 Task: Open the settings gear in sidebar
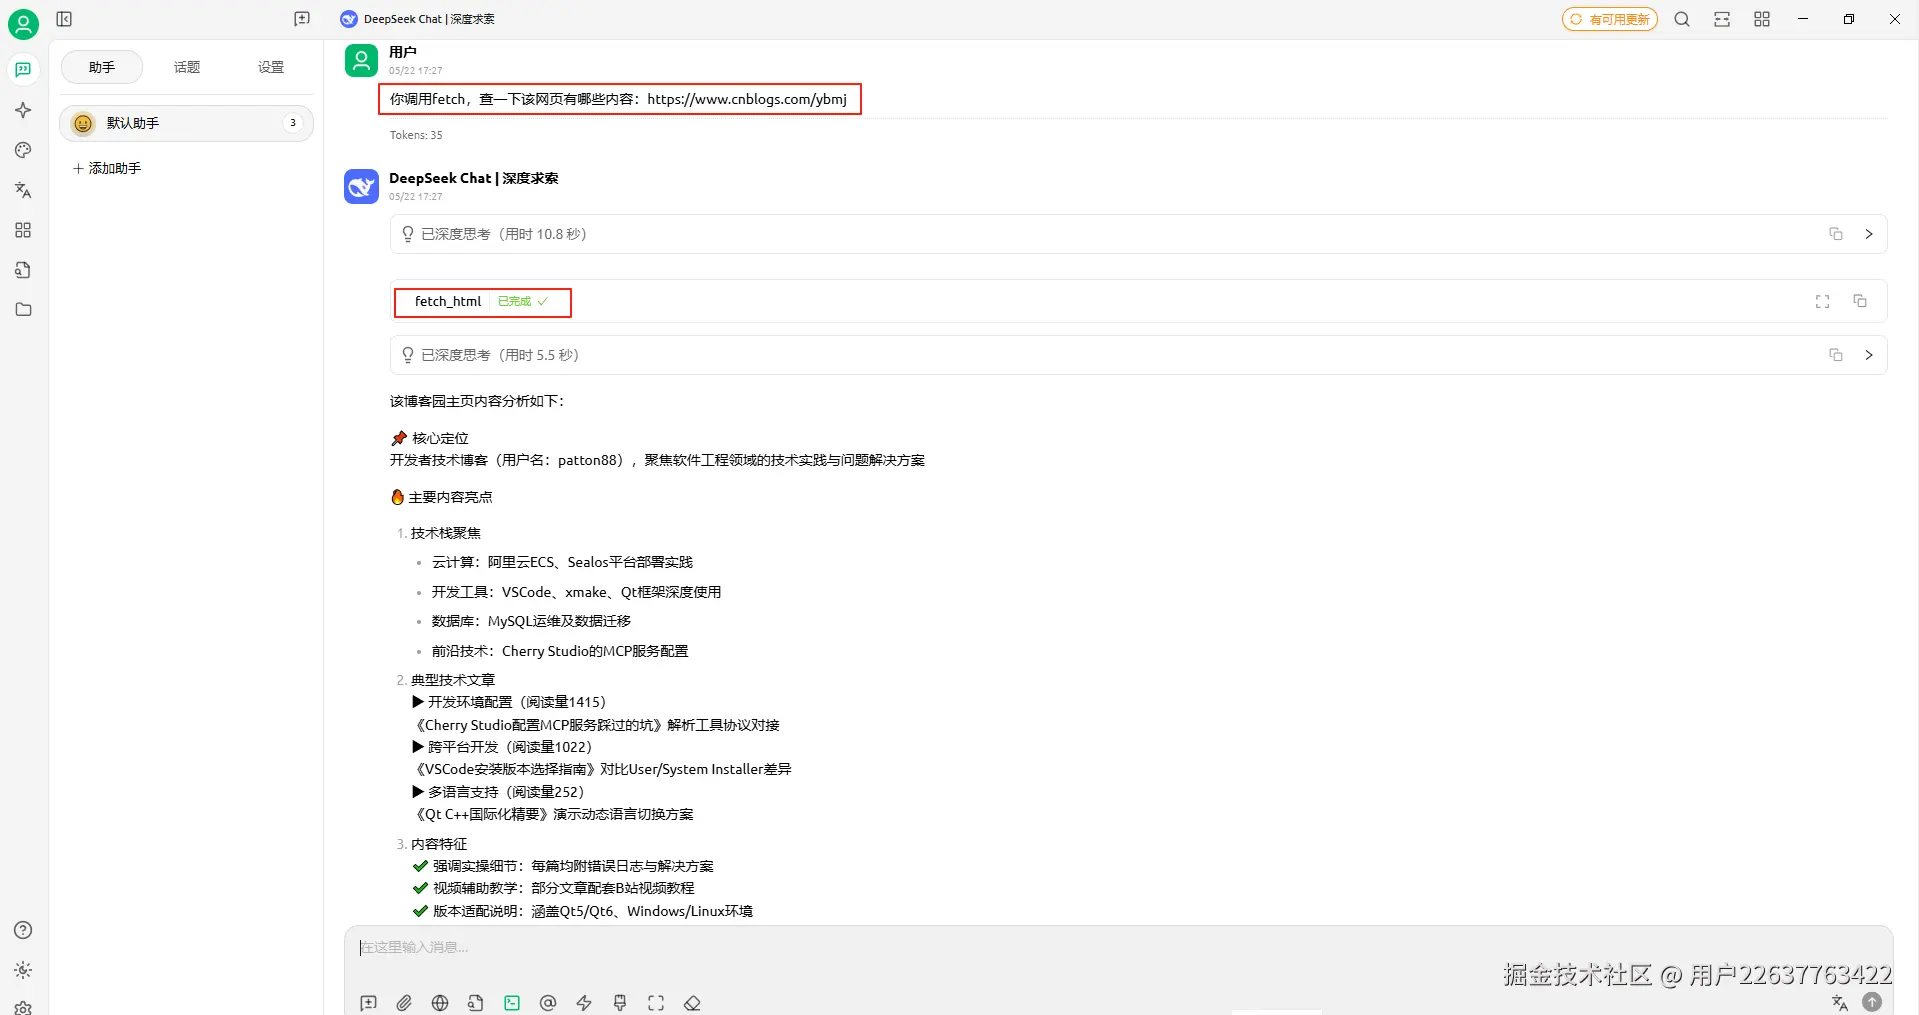pyautogui.click(x=23, y=1007)
